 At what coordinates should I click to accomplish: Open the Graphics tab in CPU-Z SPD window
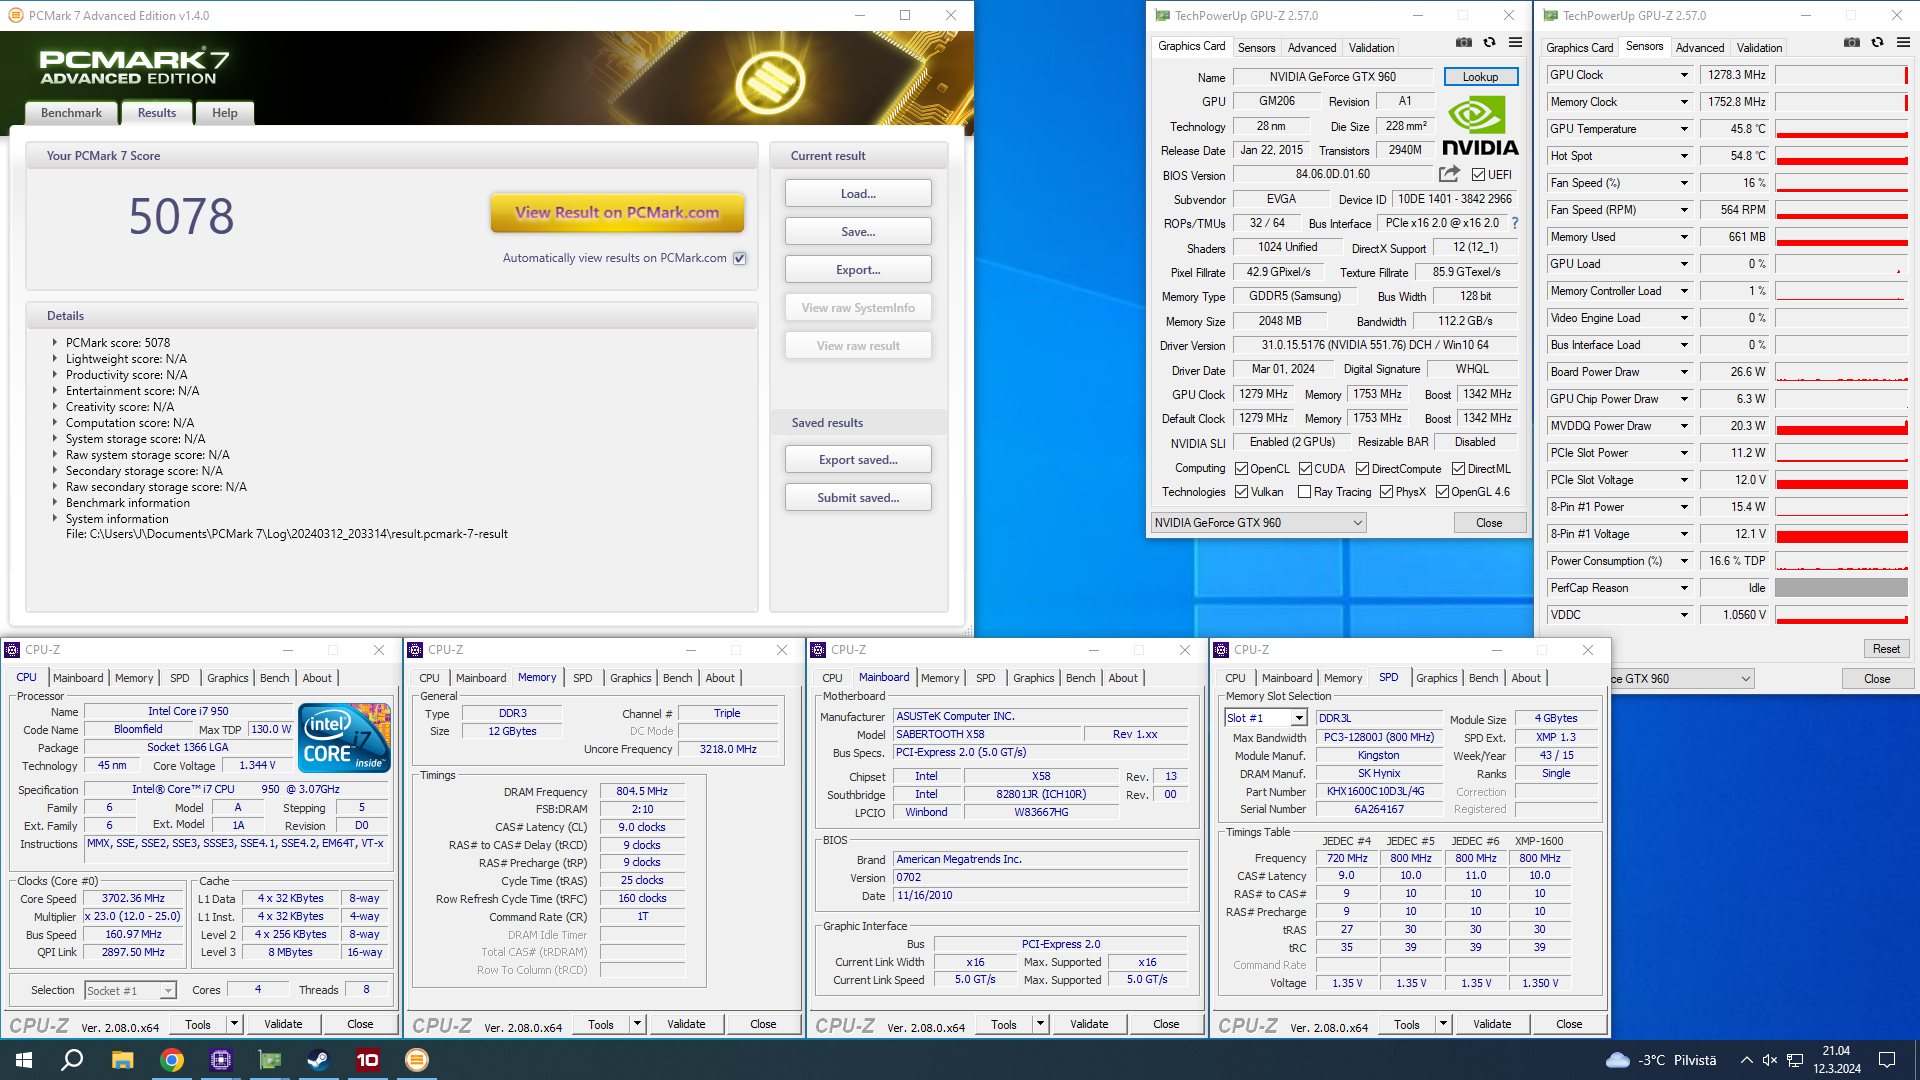click(1436, 678)
